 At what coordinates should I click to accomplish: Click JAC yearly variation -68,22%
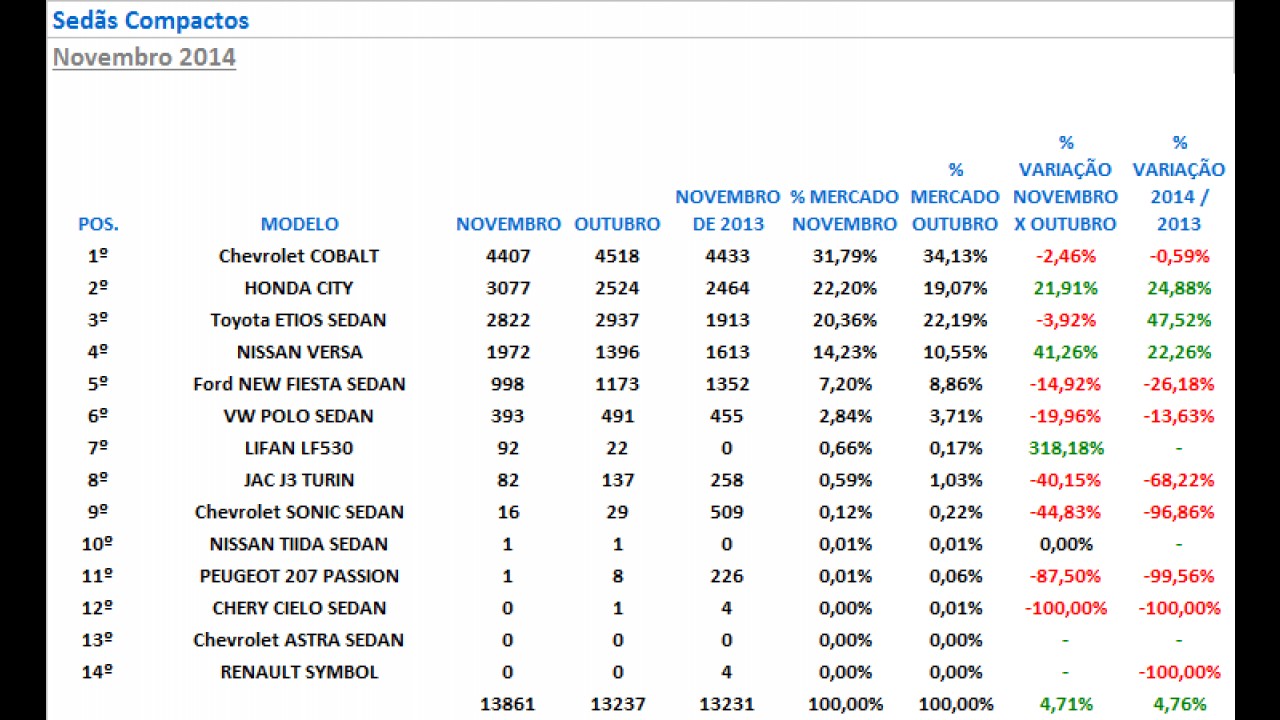click(x=1179, y=480)
